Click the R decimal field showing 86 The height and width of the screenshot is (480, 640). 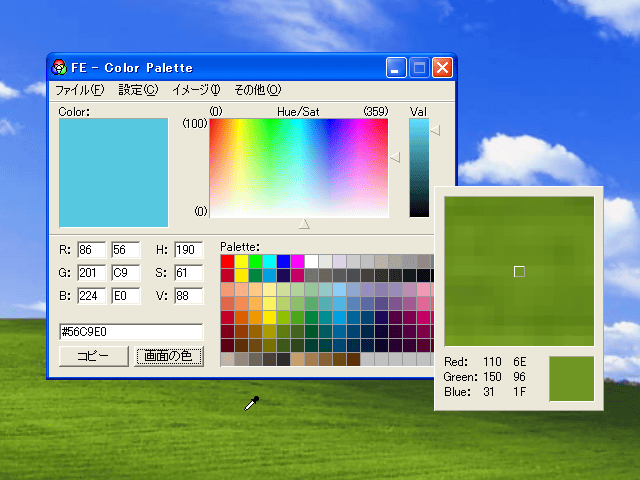click(91, 250)
